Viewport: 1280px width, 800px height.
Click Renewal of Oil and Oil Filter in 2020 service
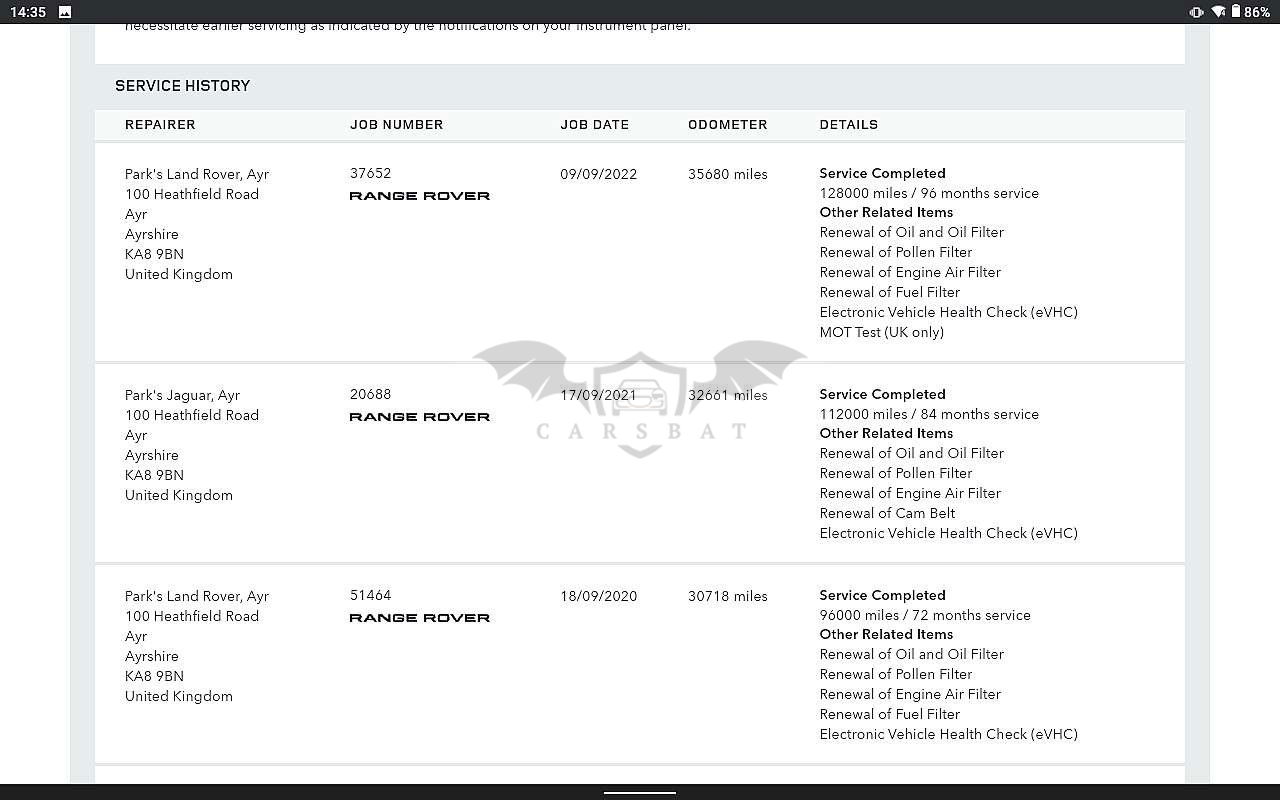click(x=912, y=655)
